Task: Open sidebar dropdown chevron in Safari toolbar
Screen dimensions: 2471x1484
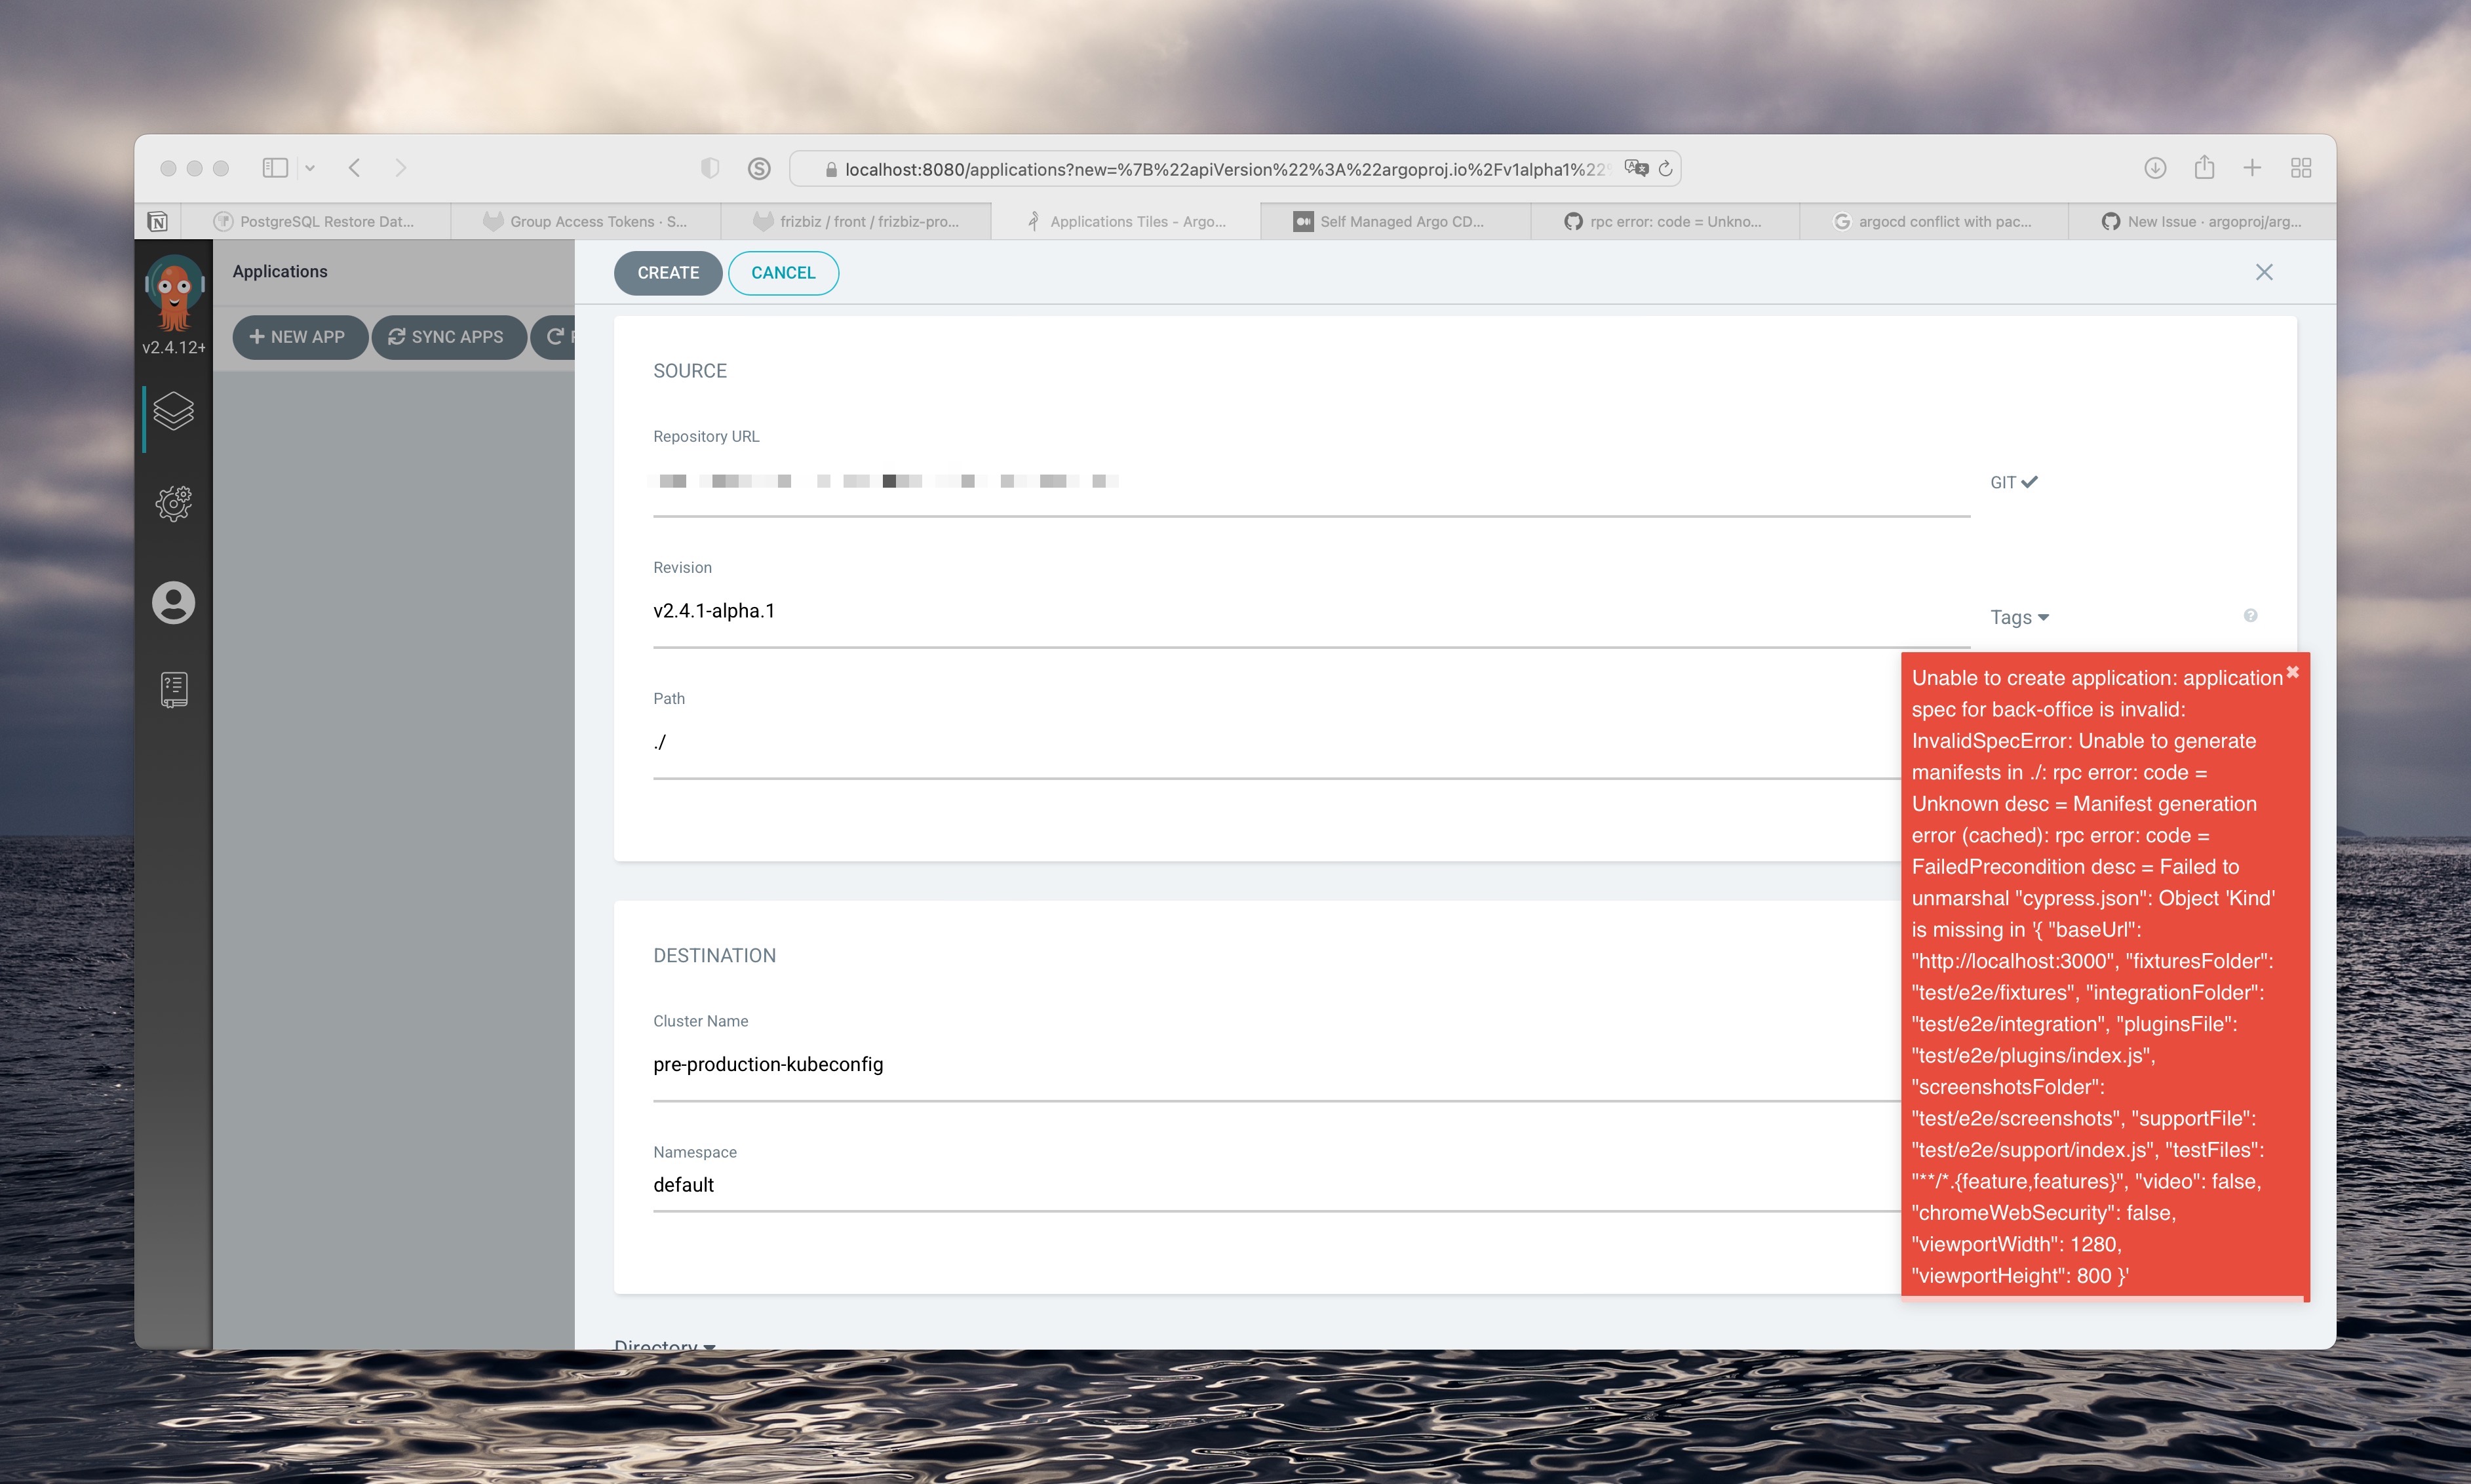Action: (310, 168)
